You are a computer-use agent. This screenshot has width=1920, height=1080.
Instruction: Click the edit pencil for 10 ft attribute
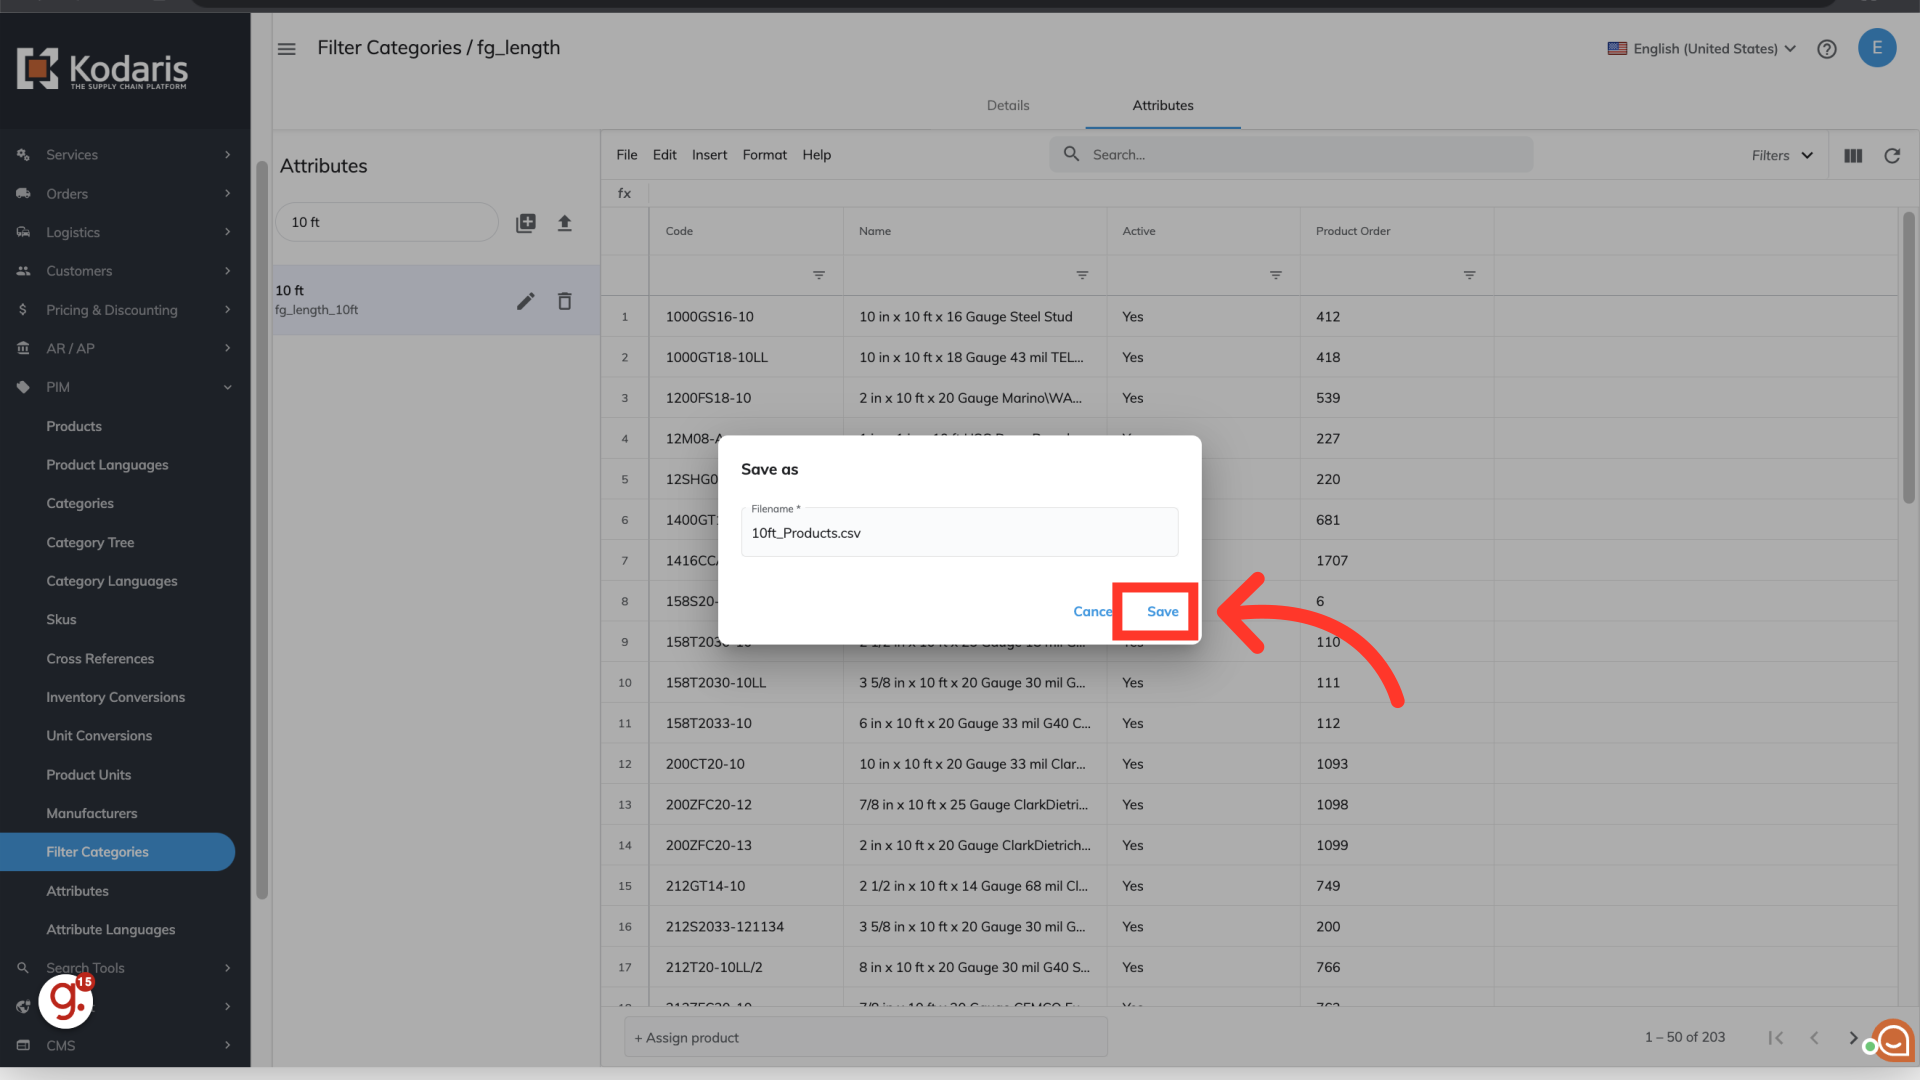(x=525, y=301)
